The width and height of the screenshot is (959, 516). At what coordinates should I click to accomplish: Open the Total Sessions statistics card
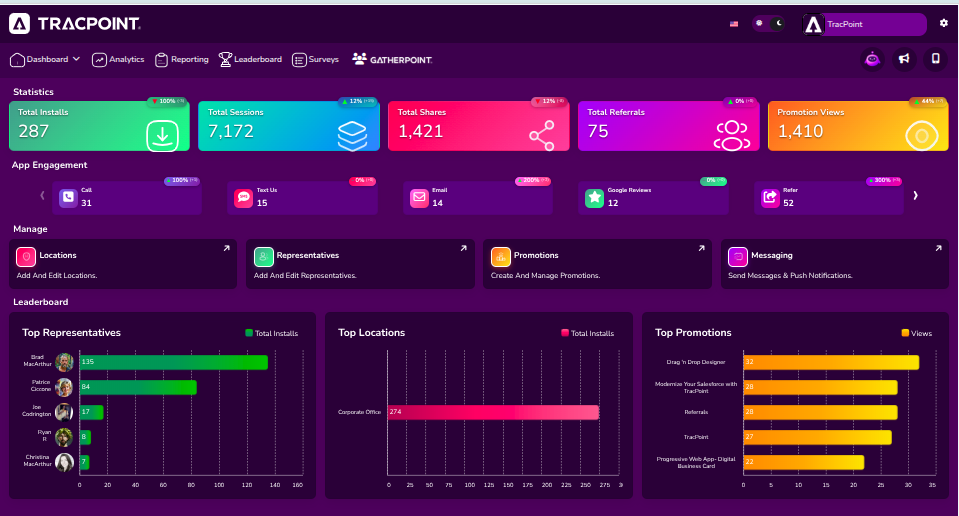coord(289,125)
